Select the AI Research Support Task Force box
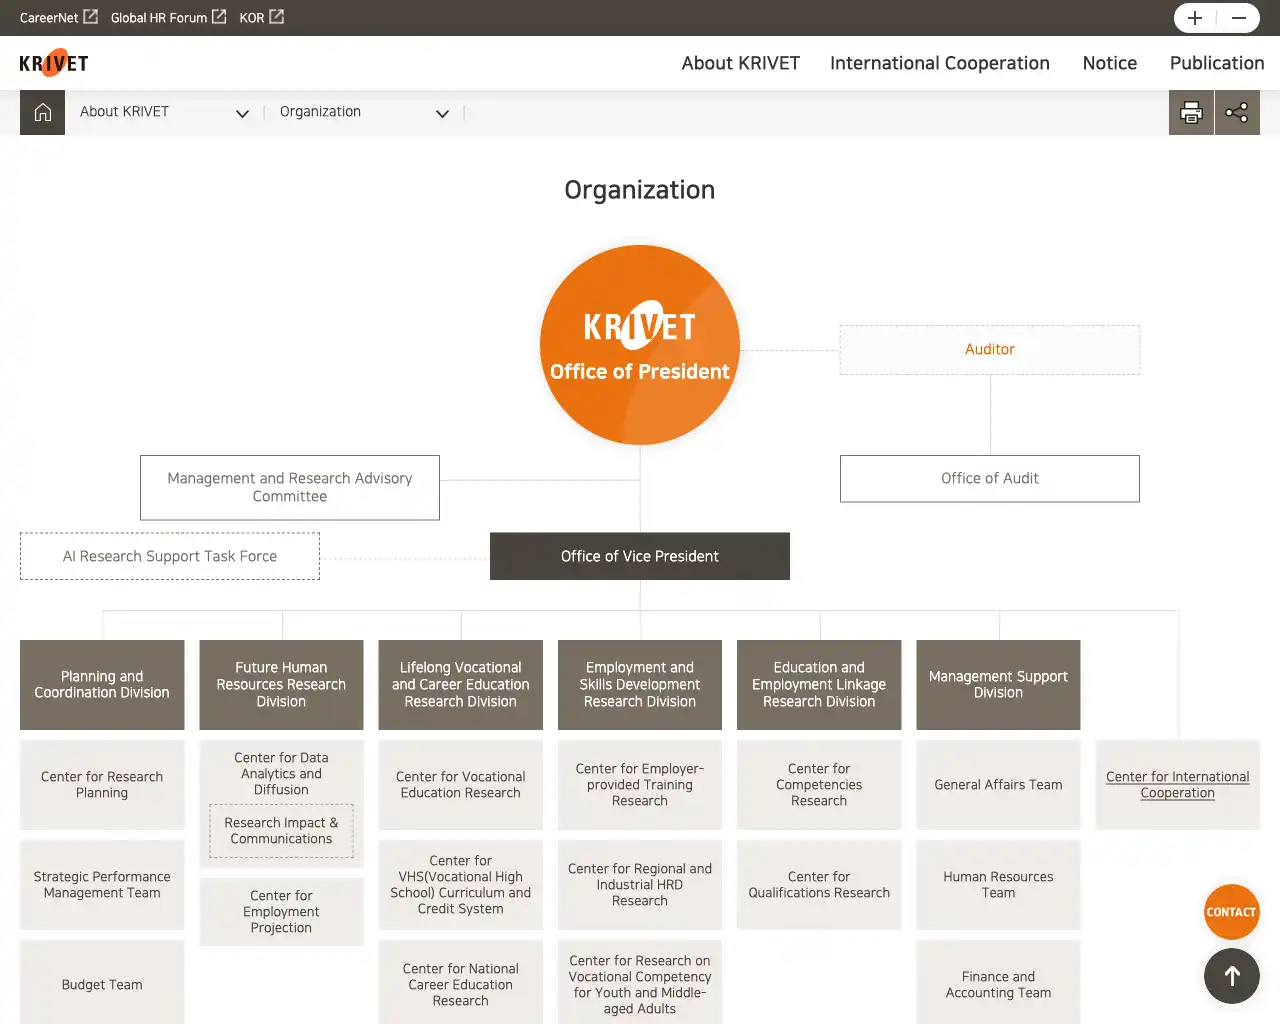Image resolution: width=1280 pixels, height=1024 pixels. coord(170,556)
